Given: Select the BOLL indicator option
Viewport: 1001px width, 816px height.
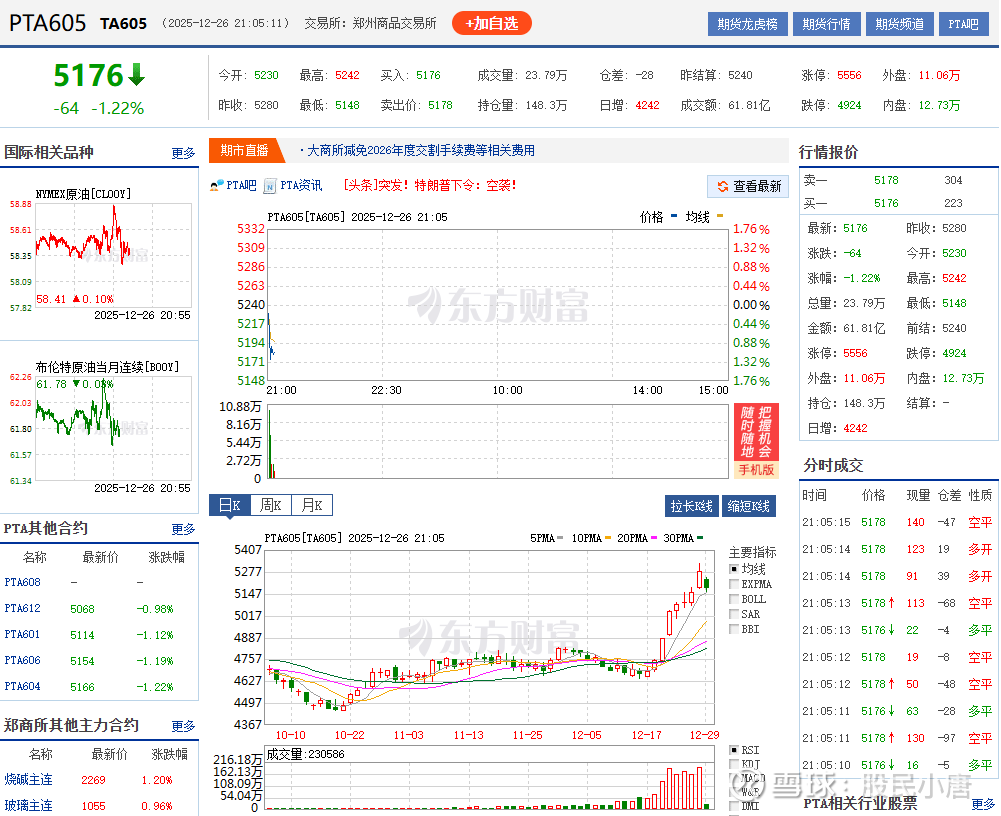Looking at the screenshot, I should pyautogui.click(x=734, y=599).
